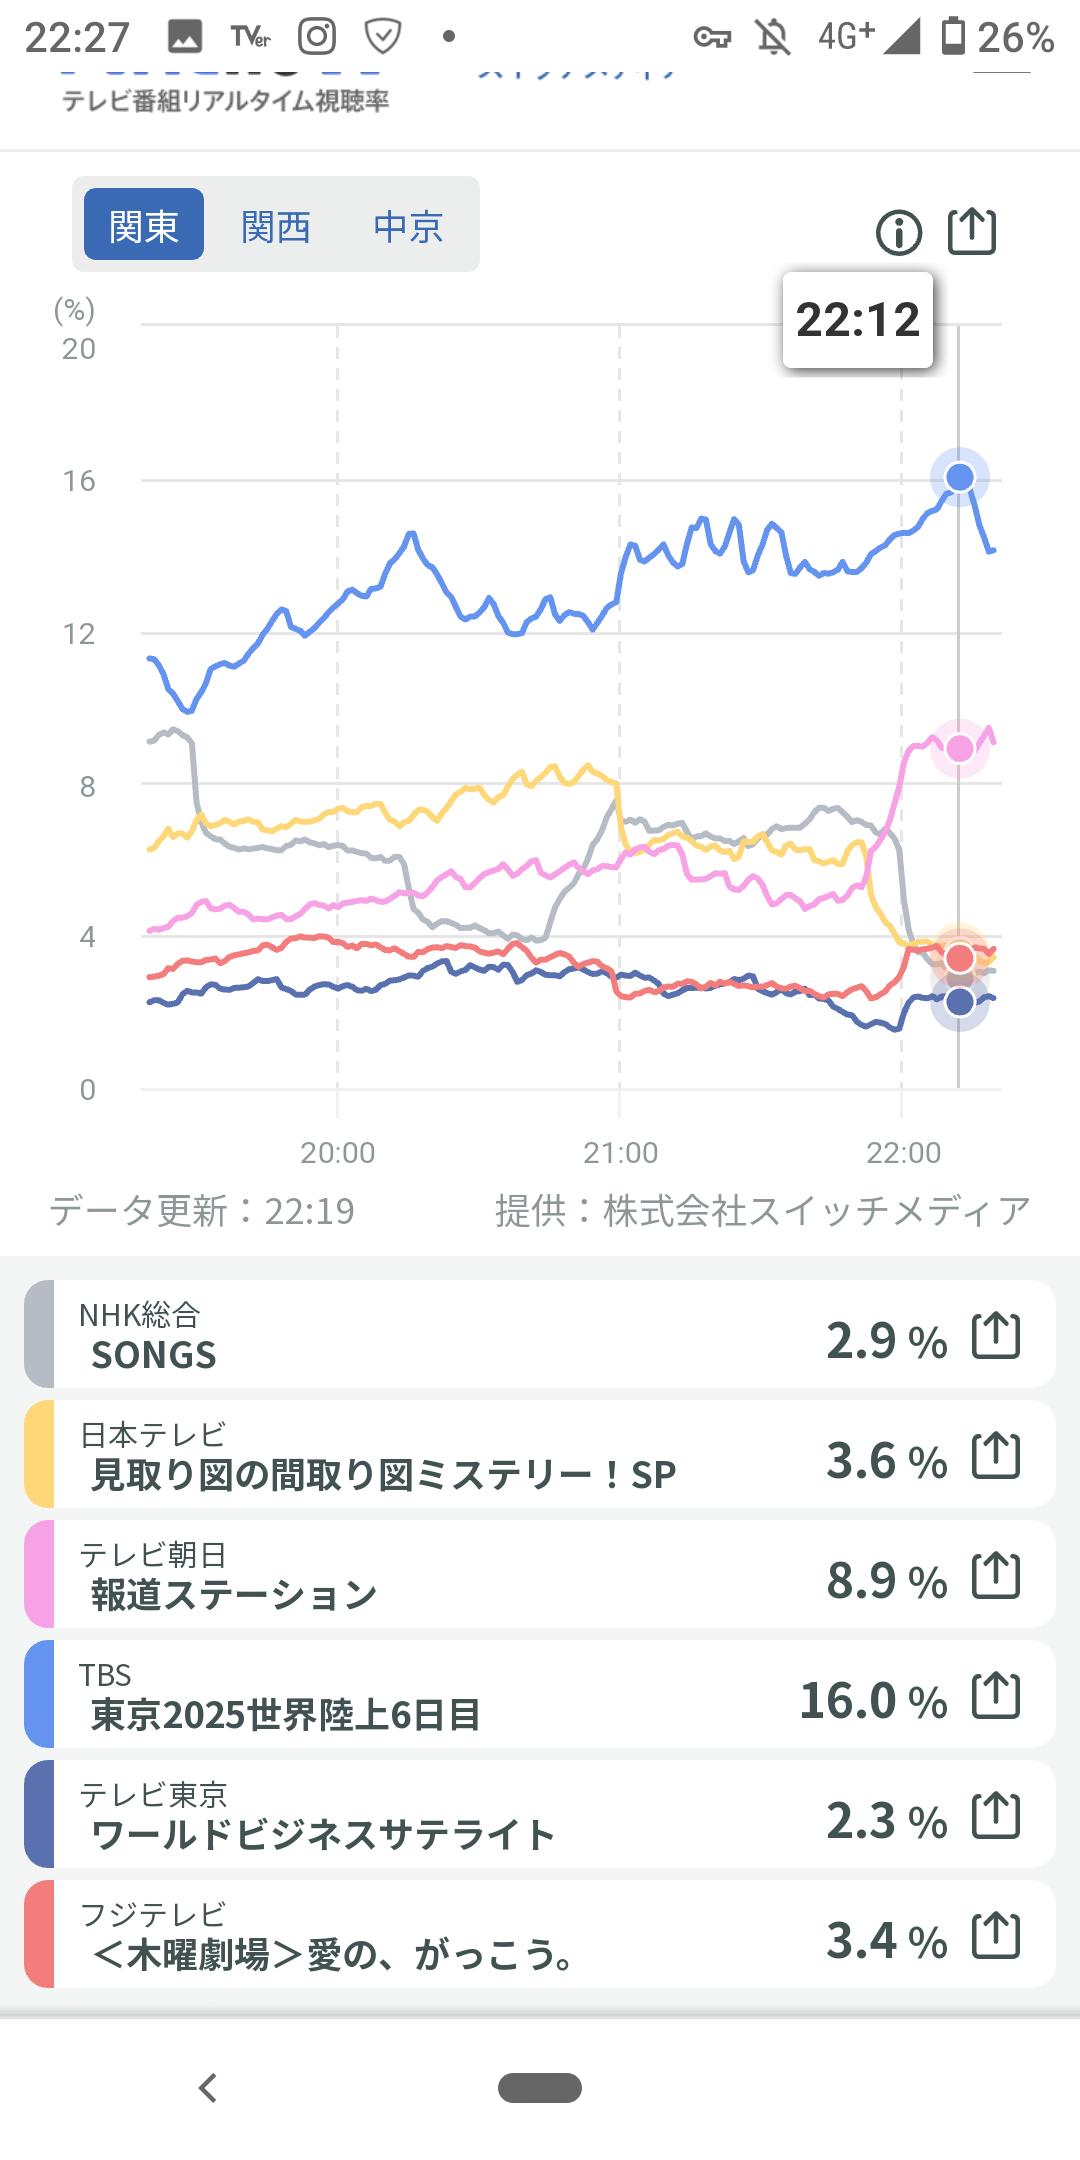Image resolution: width=1080 pixels, height=2160 pixels.
Task: Share the 日本テレビ program rating
Action: click(x=996, y=1456)
